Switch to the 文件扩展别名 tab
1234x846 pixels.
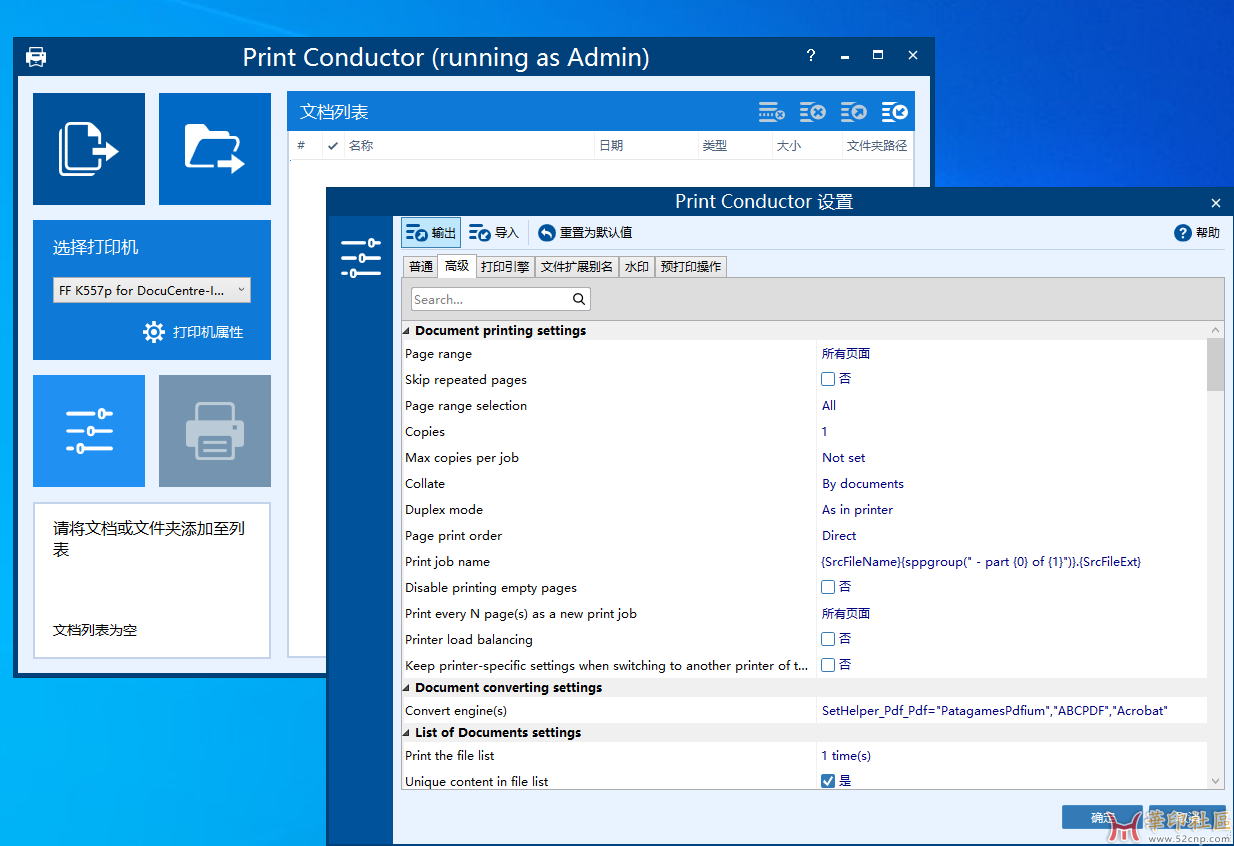tap(577, 267)
